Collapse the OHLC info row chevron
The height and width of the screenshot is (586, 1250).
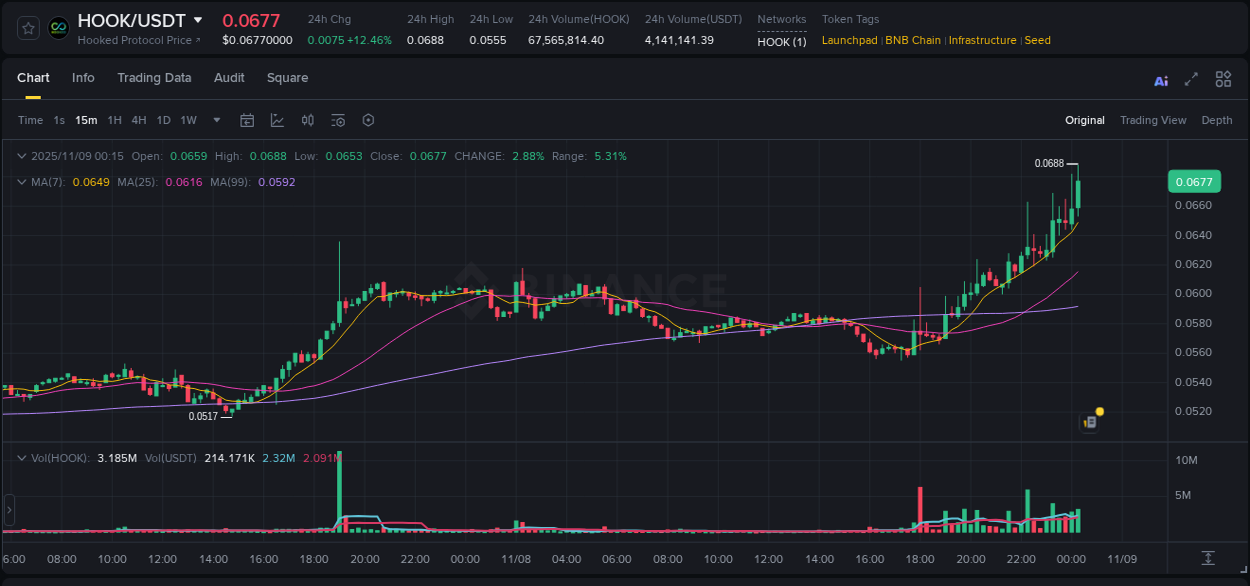22,156
